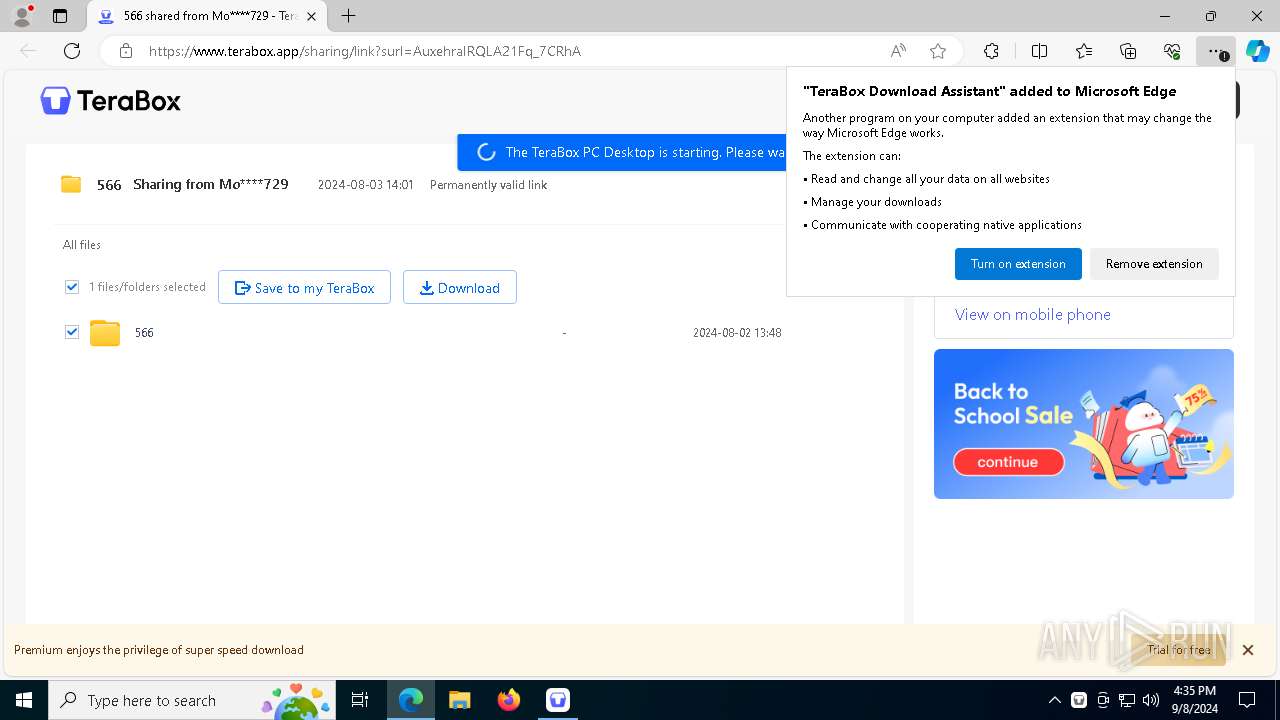This screenshot has width=1280, height=720.
Task: Click the TeraBox logo
Action: coord(110,100)
